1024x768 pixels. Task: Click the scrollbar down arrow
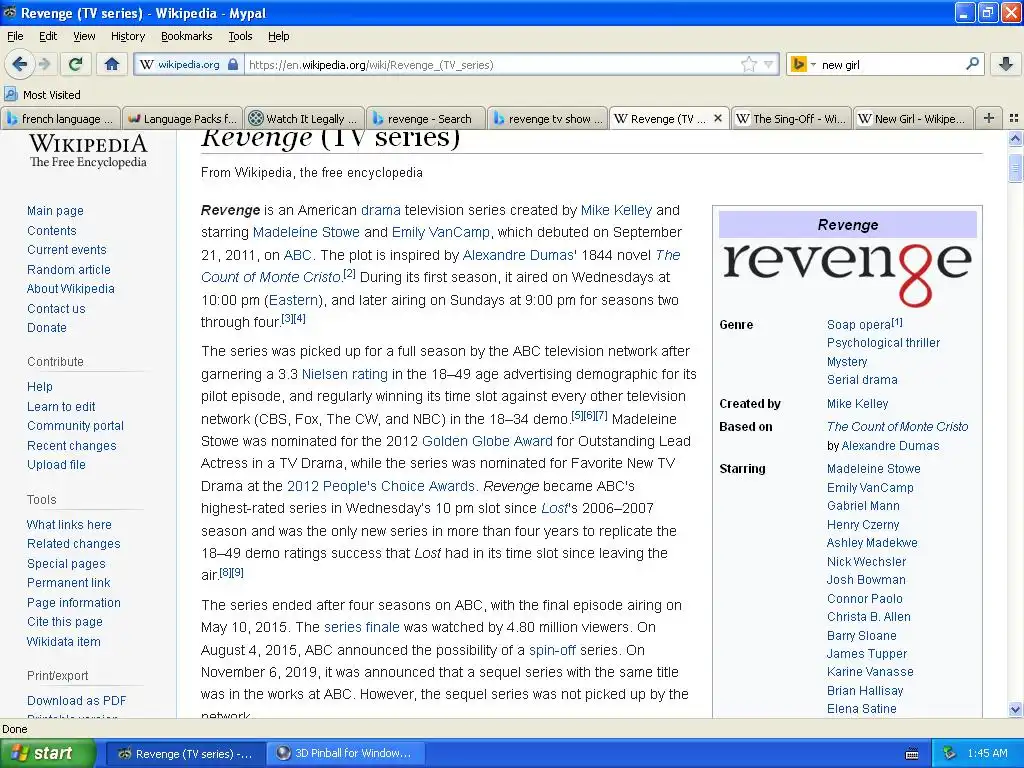coord(1015,709)
